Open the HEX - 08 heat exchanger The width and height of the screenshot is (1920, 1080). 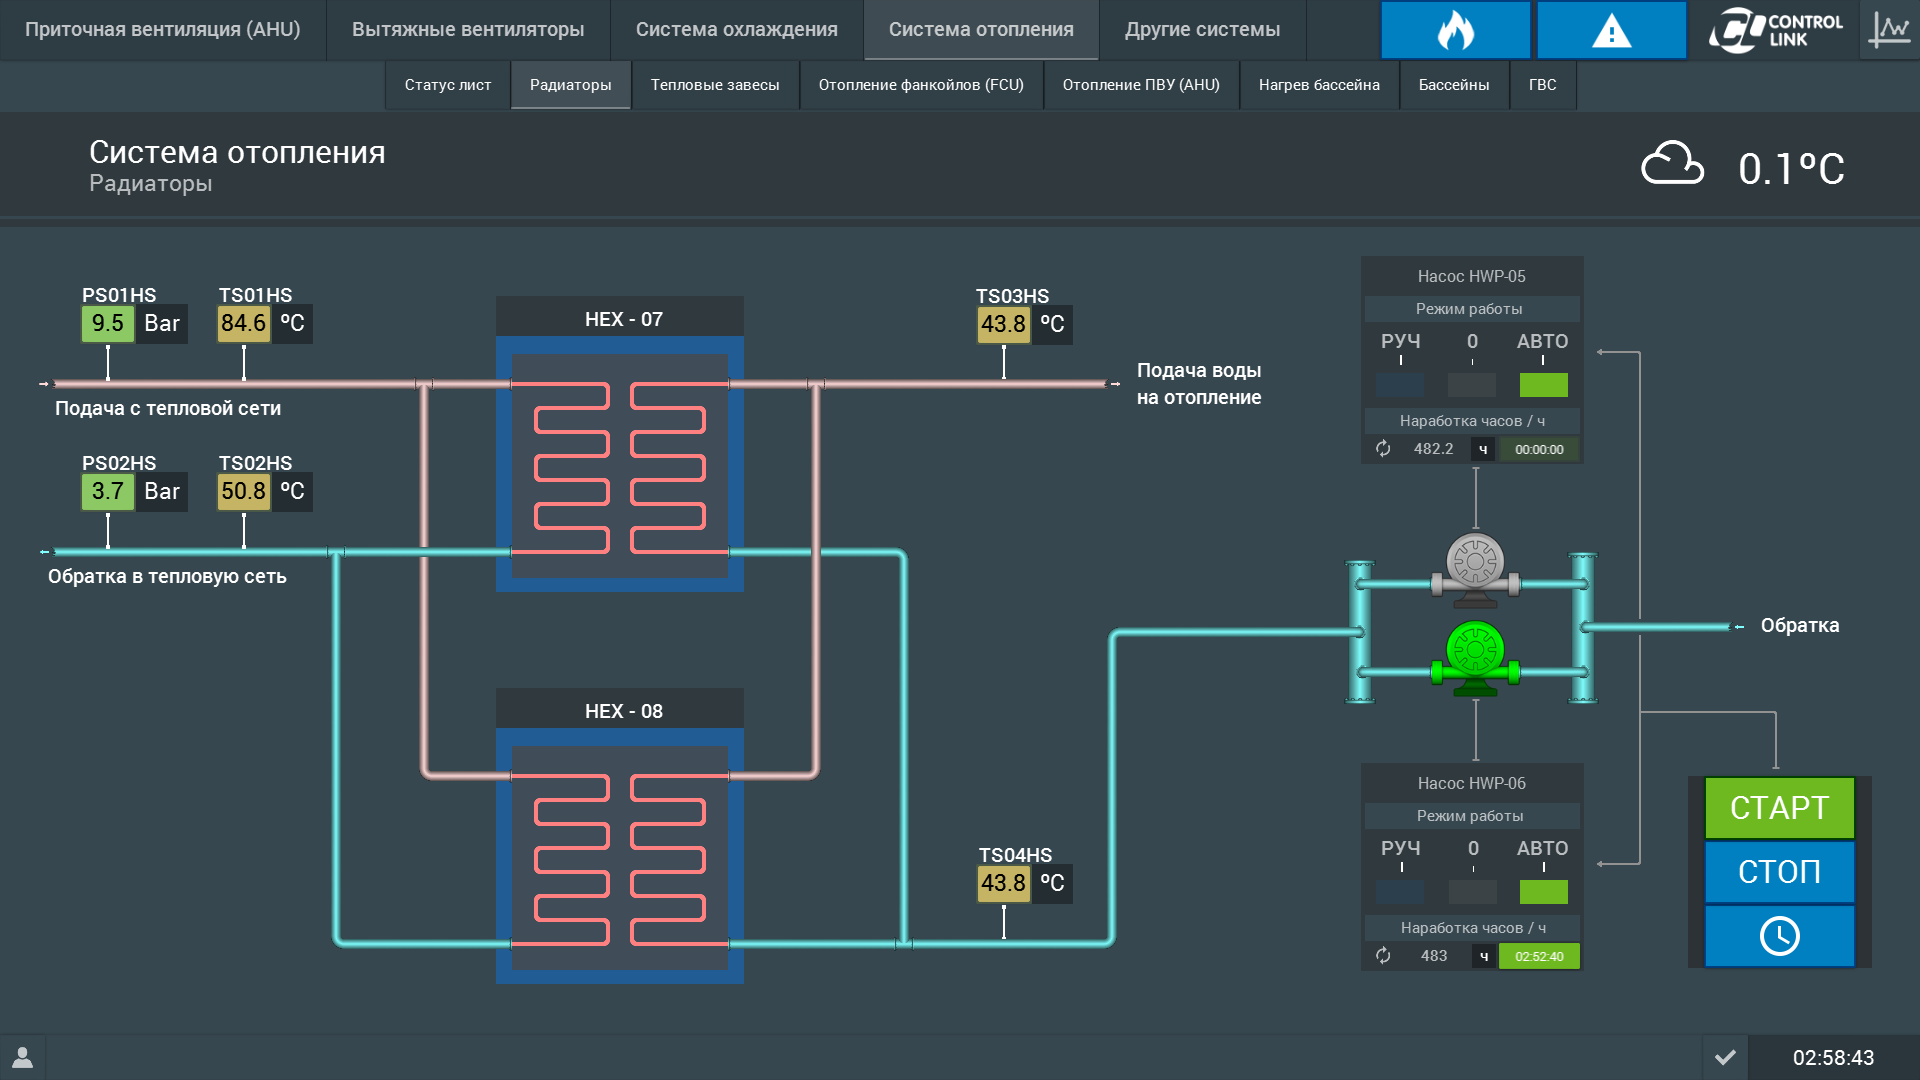(620, 836)
